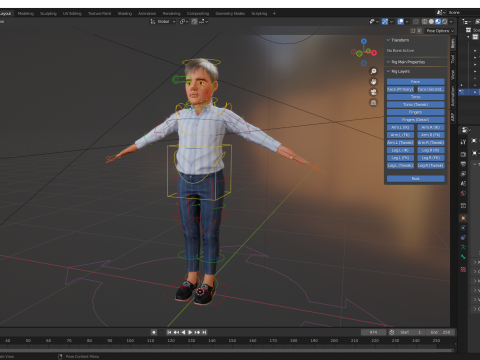Click the Fingers (Detail) layer button

[x=416, y=120]
